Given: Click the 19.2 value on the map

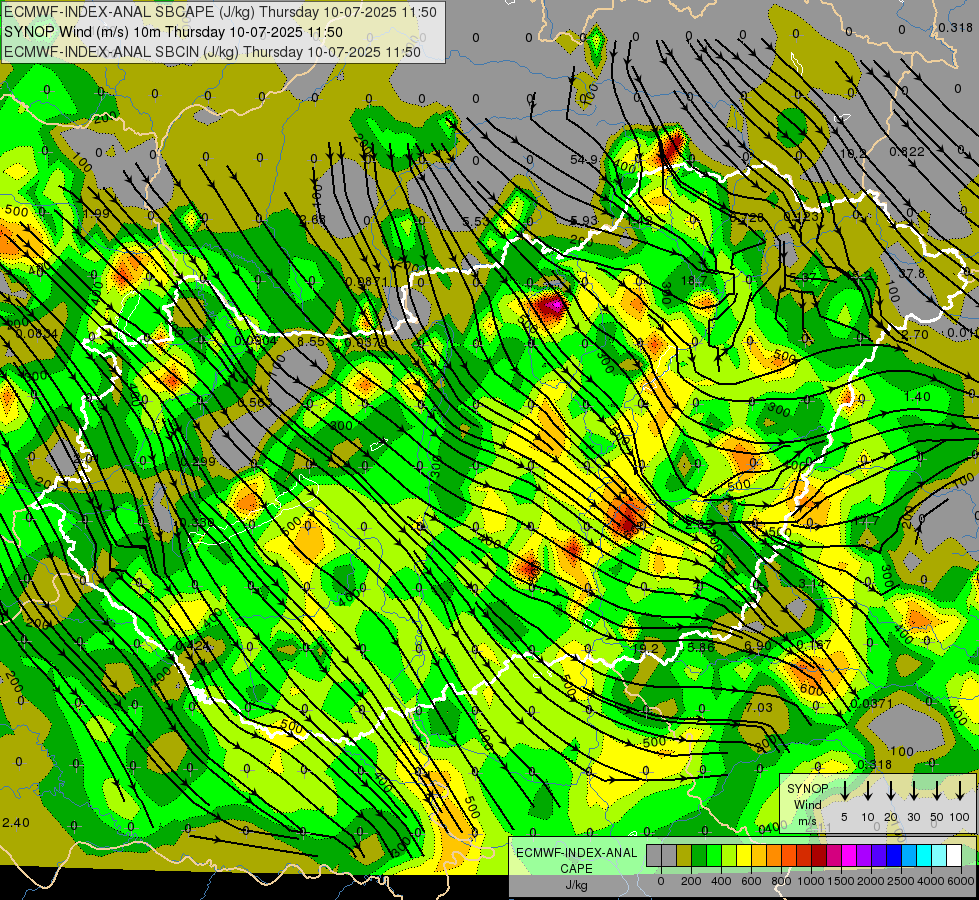Looking at the screenshot, I should 646,648.
